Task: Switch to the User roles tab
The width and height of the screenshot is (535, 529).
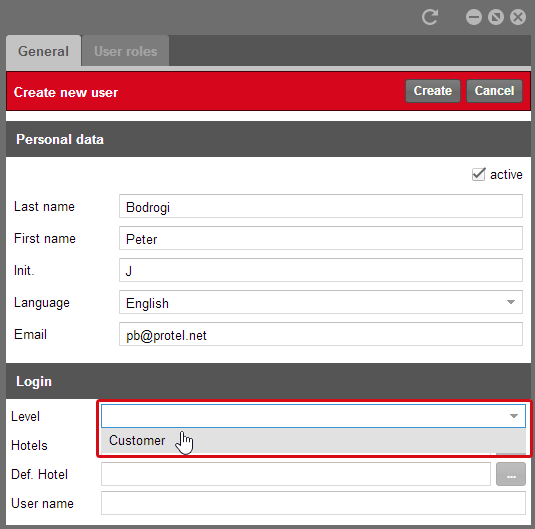Action: coord(126,51)
